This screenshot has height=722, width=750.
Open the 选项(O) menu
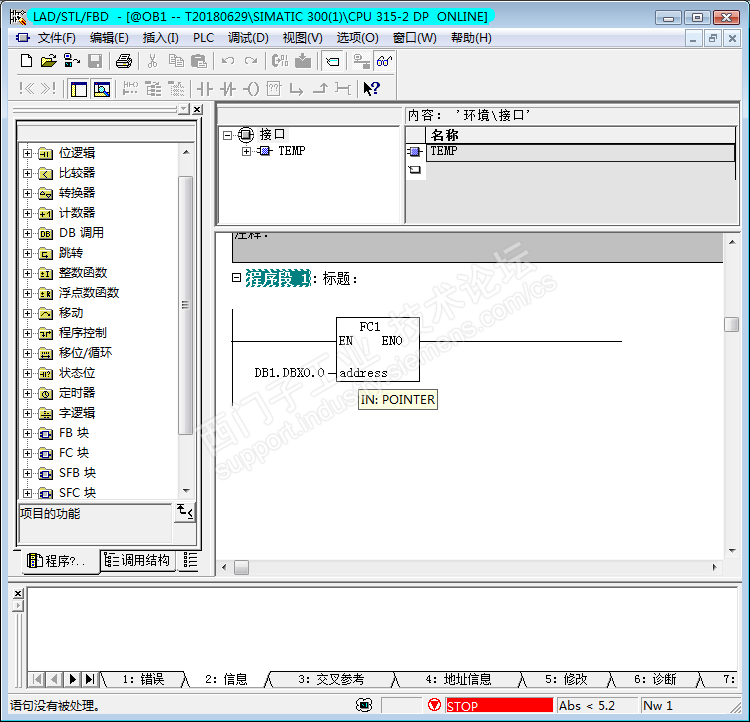(x=358, y=38)
